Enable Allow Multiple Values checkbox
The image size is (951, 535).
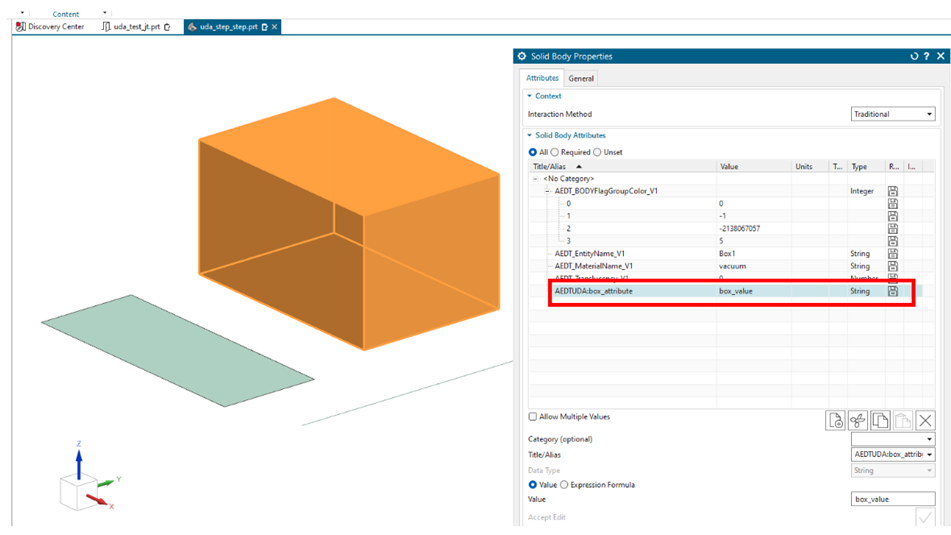[533, 417]
